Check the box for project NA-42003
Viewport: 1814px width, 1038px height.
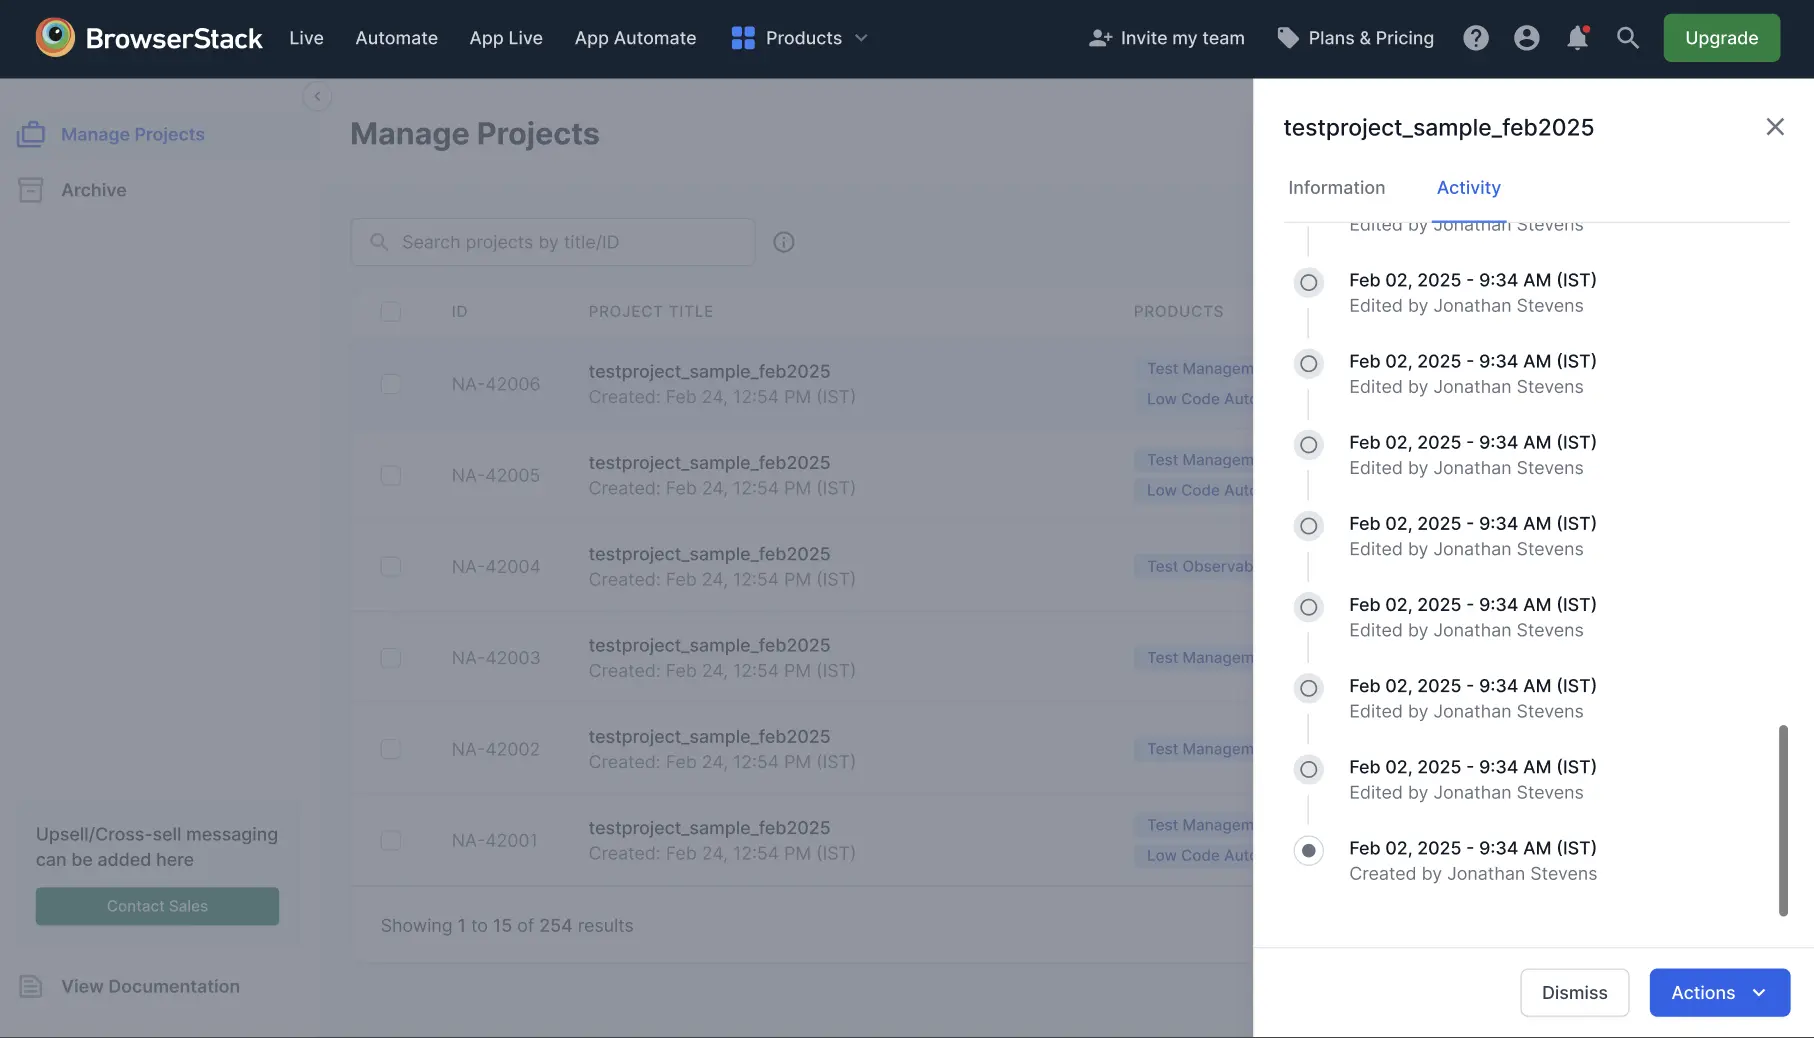coord(391,658)
